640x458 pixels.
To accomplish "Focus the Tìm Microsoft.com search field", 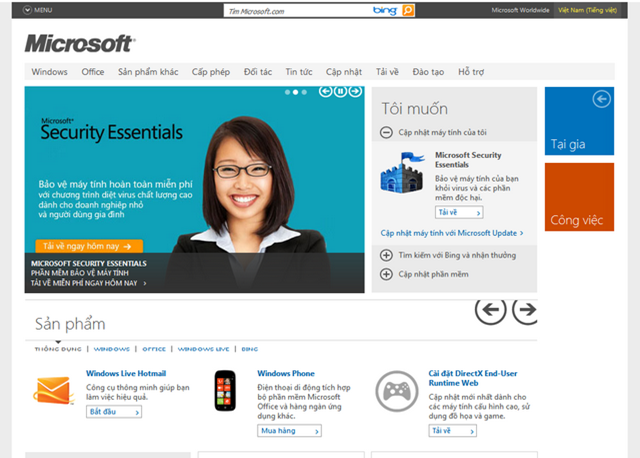I will [298, 11].
